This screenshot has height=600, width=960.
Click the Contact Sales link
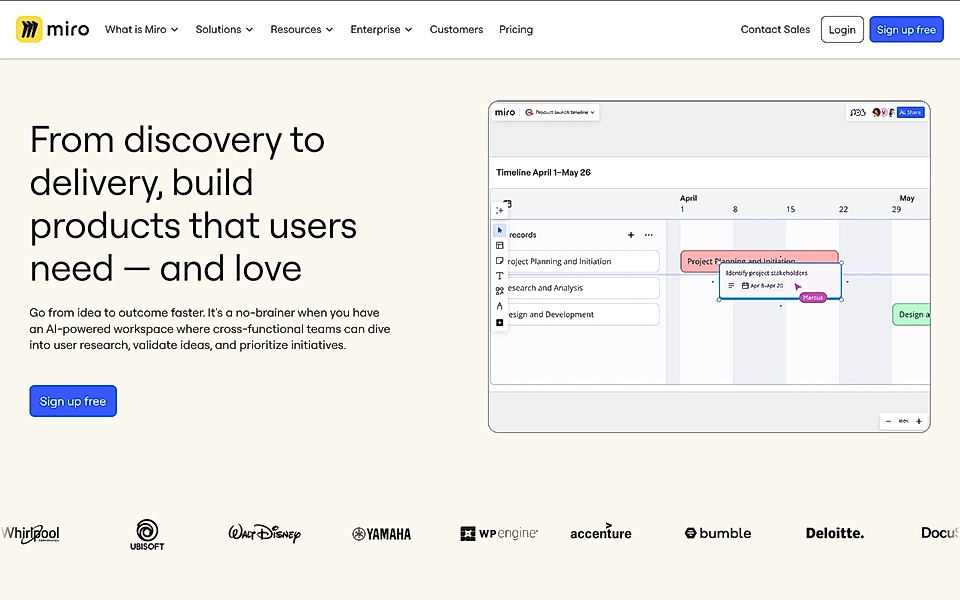(x=775, y=29)
